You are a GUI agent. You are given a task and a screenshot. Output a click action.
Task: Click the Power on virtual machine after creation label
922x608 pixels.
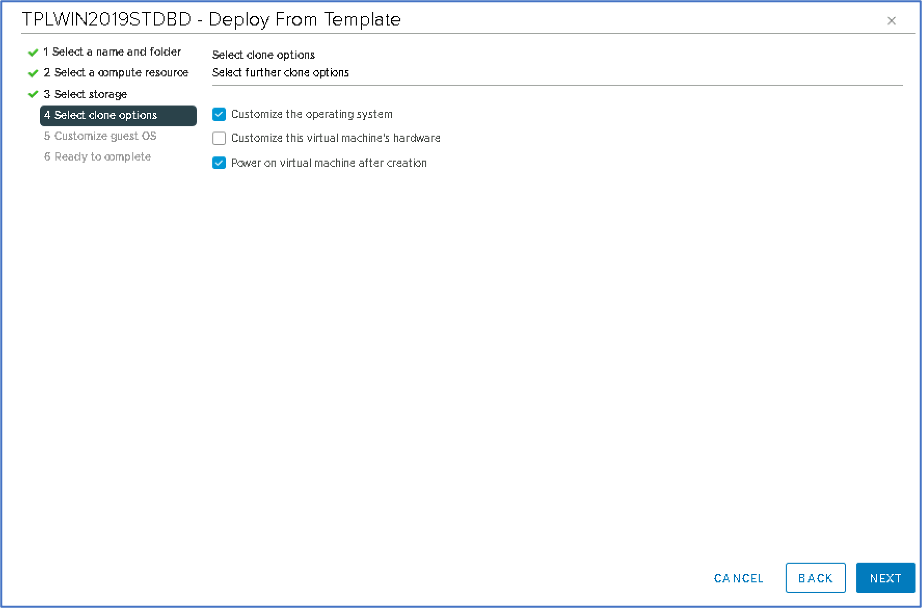point(328,163)
